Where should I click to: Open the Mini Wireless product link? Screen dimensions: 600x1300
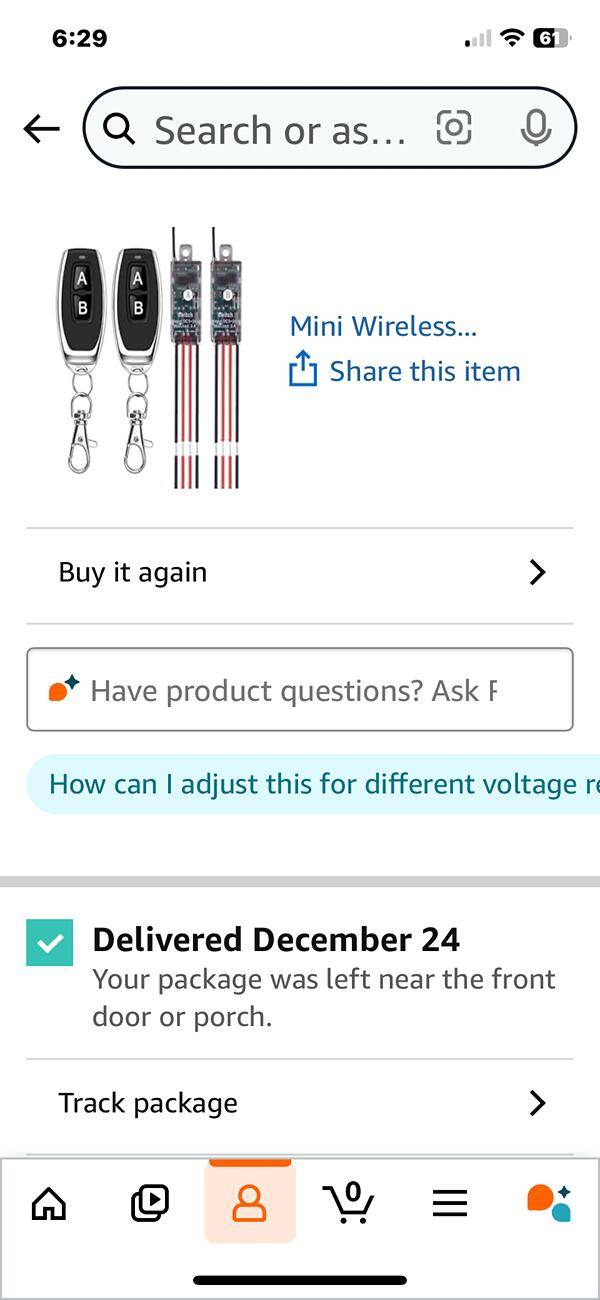point(383,326)
